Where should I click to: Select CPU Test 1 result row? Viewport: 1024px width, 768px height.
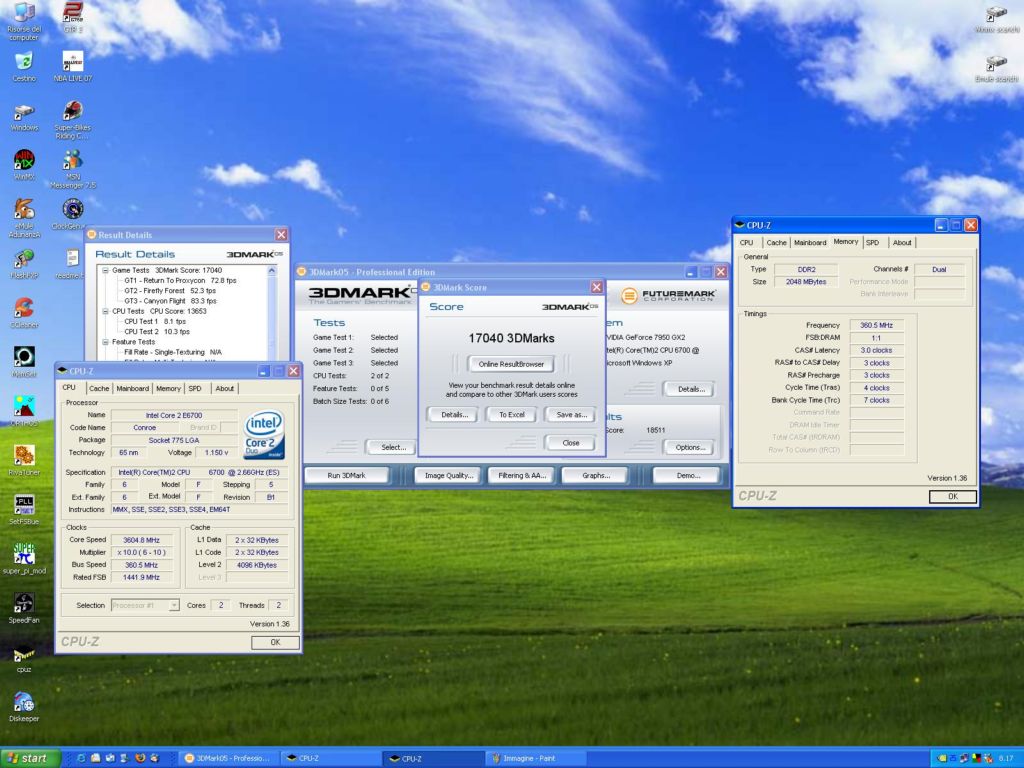pos(155,321)
